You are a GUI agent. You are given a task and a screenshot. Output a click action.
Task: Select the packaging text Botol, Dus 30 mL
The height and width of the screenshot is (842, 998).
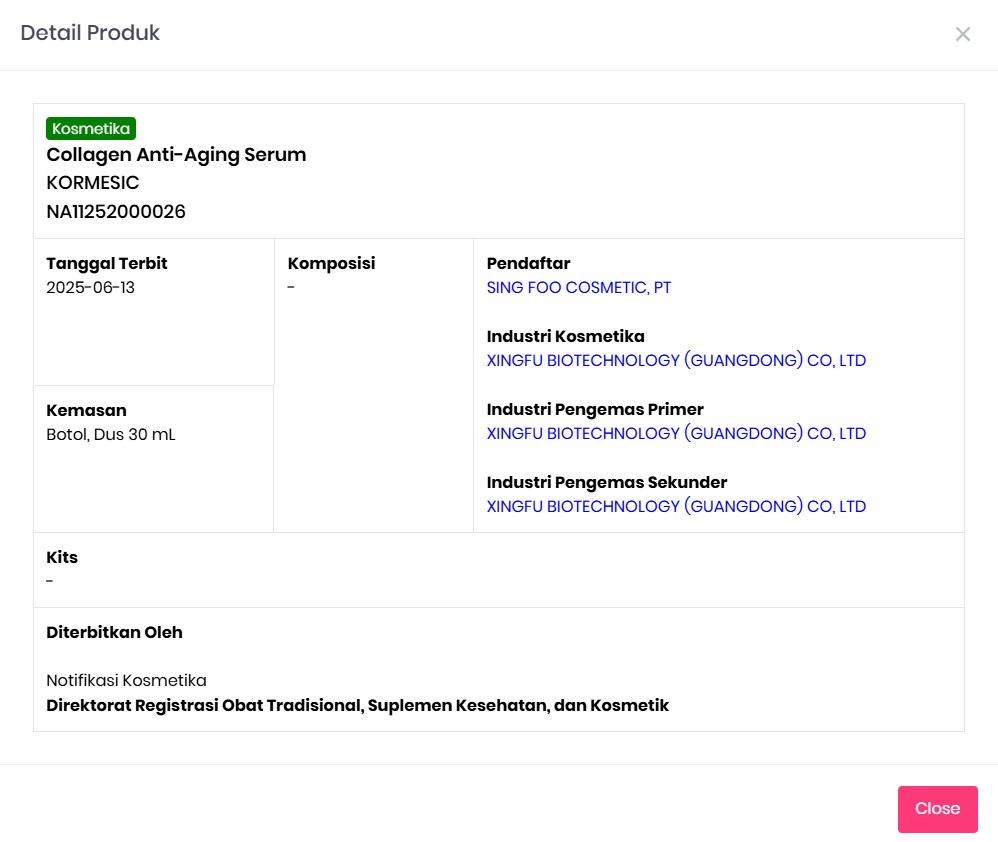[x=111, y=435]
